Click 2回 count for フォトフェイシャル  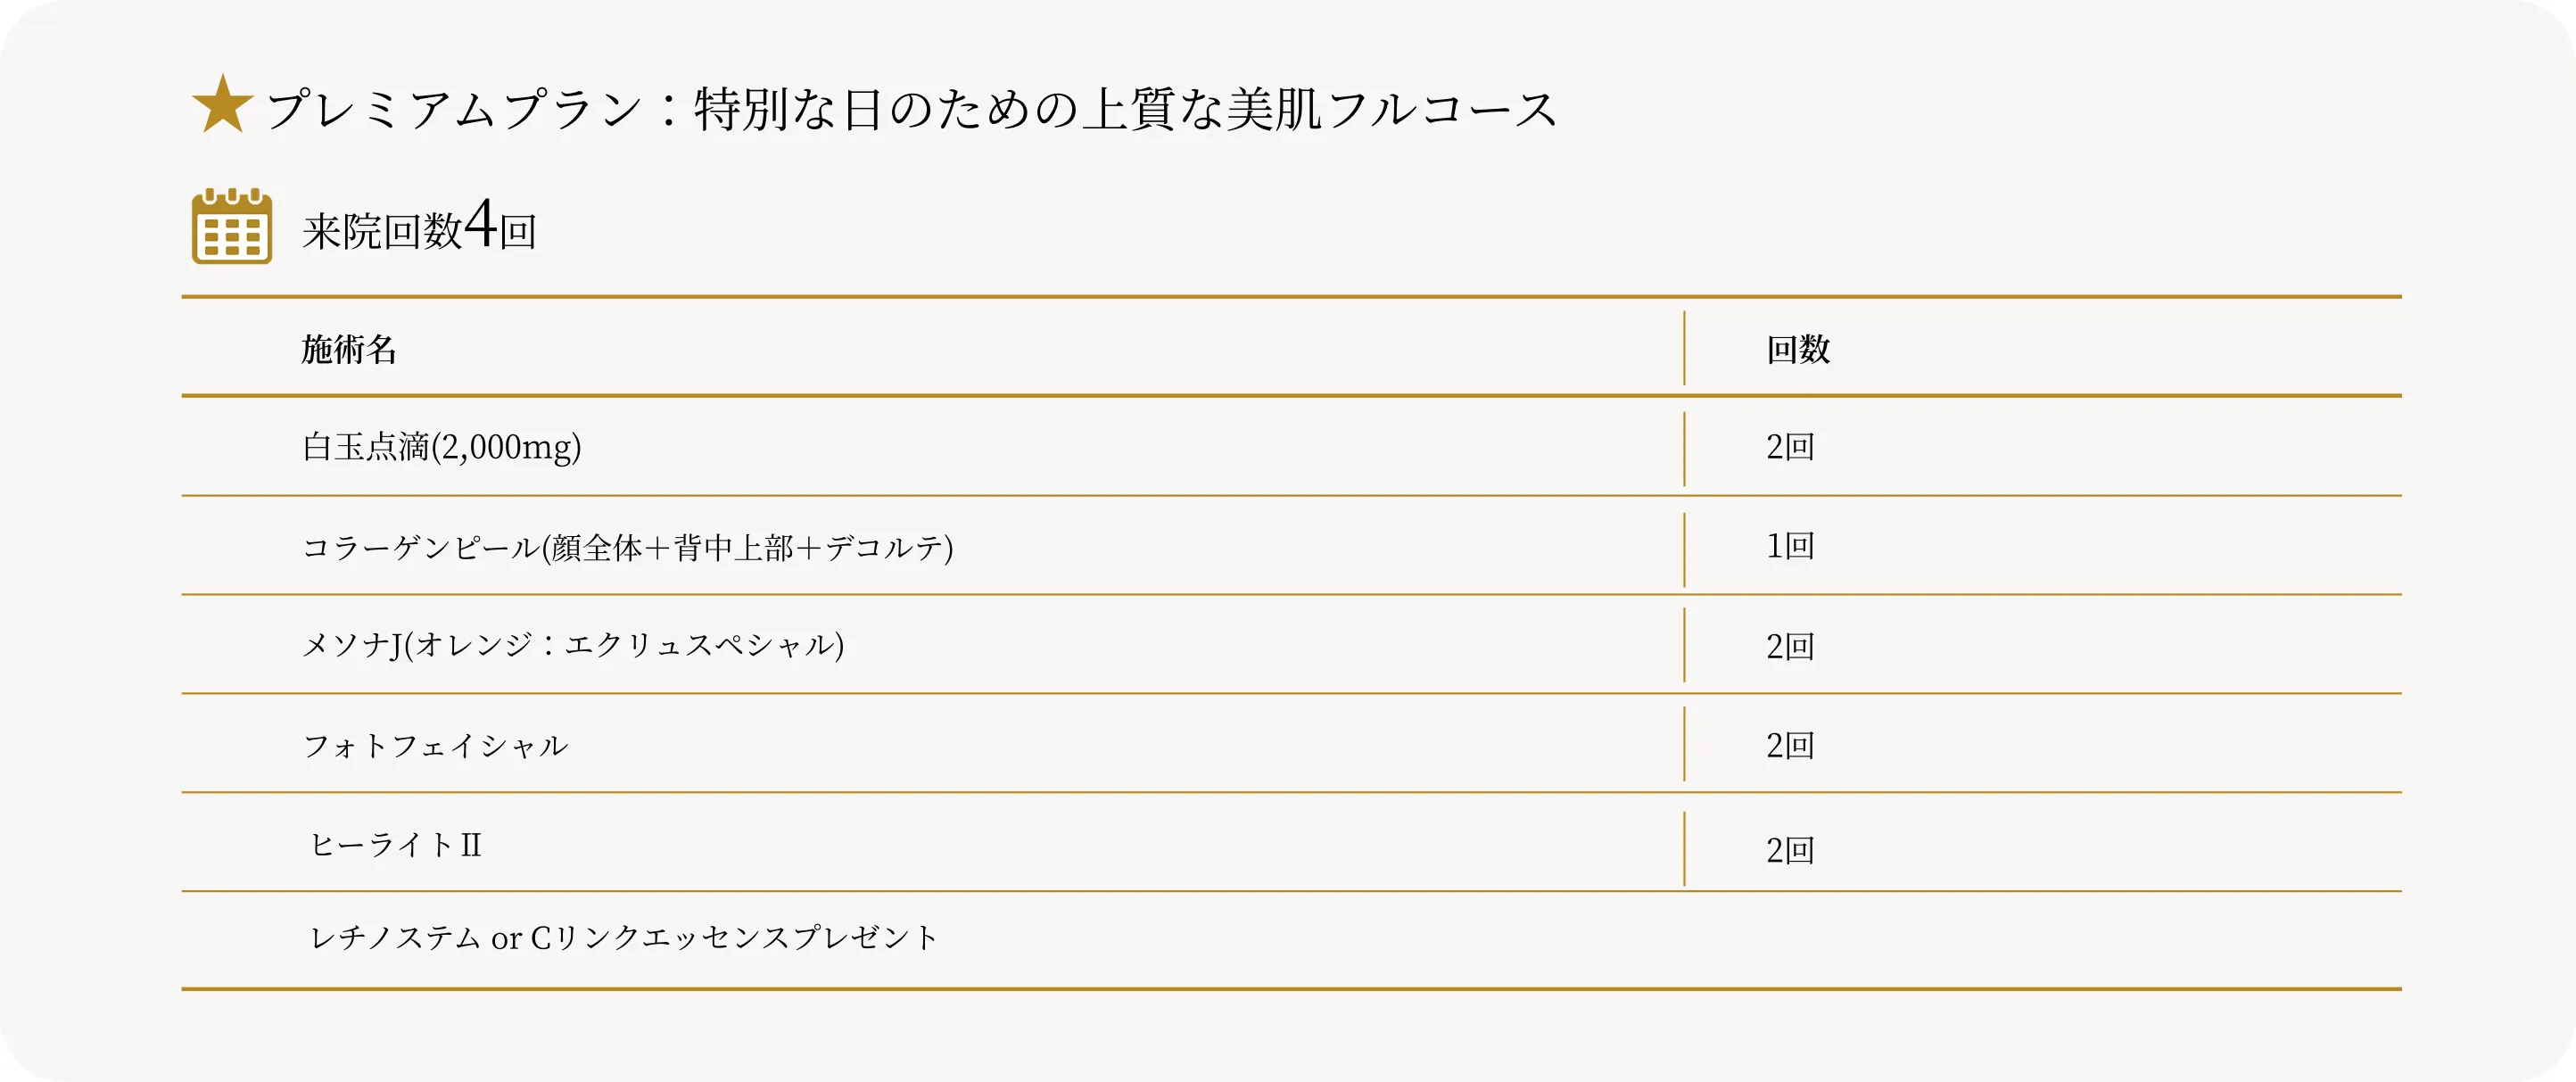(1789, 745)
